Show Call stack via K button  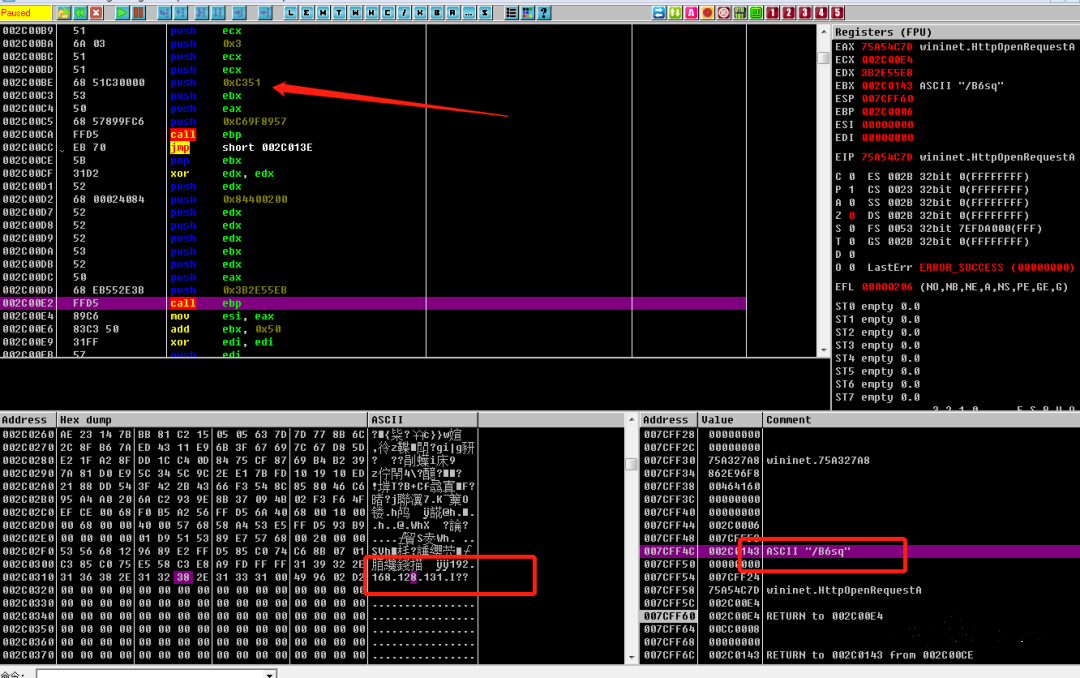[x=420, y=13]
